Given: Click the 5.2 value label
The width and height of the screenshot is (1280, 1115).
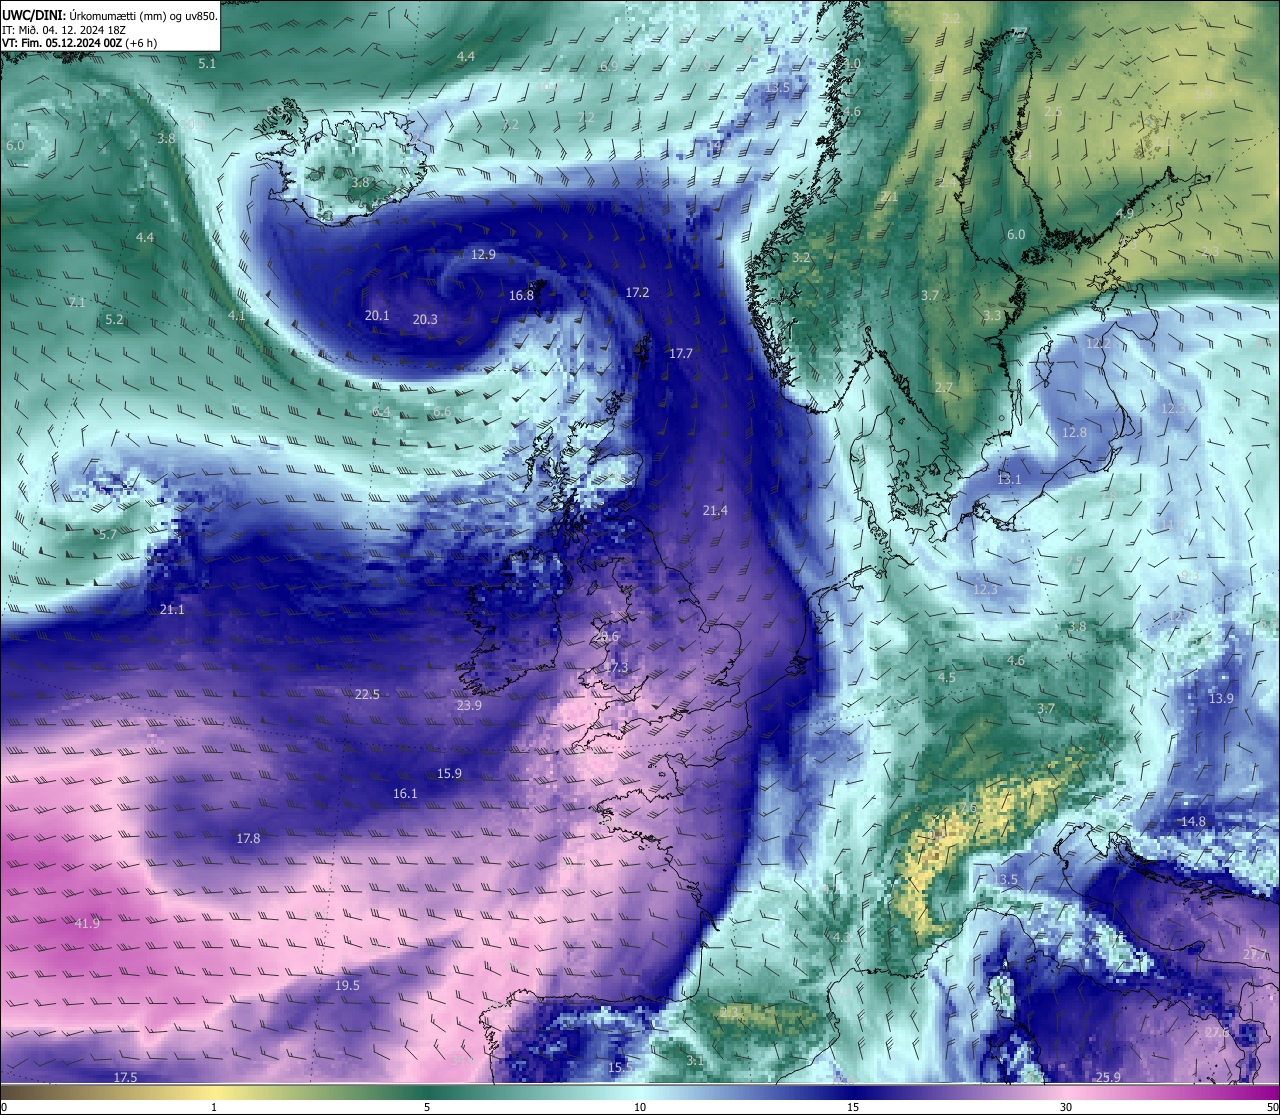Looking at the screenshot, I should click(114, 320).
